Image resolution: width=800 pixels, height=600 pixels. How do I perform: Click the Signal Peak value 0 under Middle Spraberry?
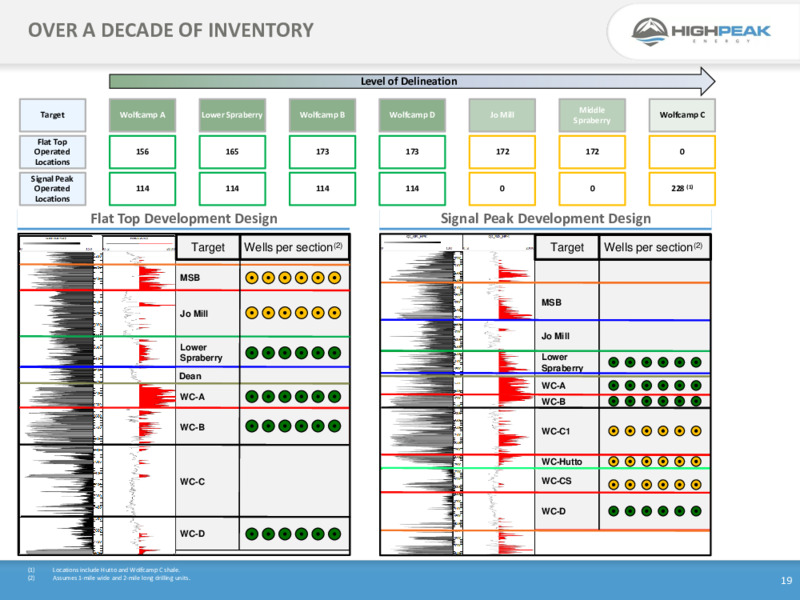point(592,189)
